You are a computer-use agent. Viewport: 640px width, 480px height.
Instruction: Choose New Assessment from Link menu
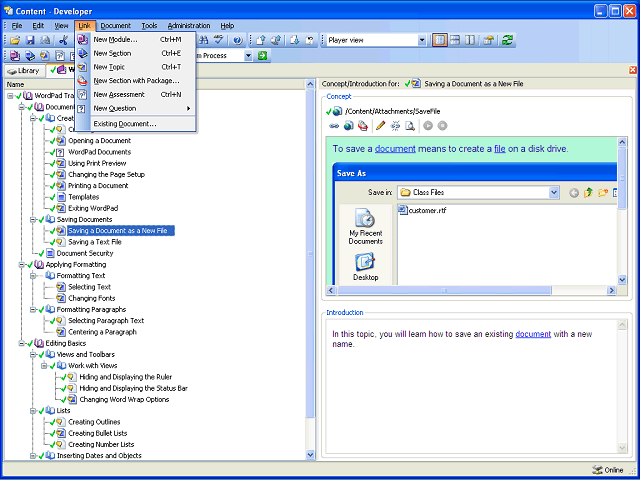tap(136, 95)
